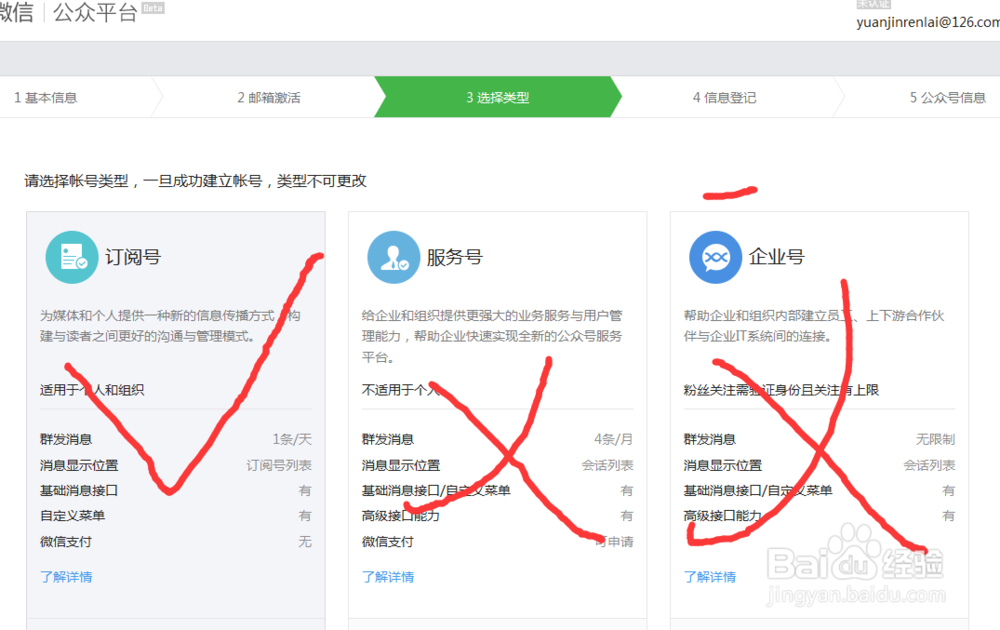Click 请选择帐号类型 instruction heading
This screenshot has width=1000, height=630.
[x=195, y=181]
